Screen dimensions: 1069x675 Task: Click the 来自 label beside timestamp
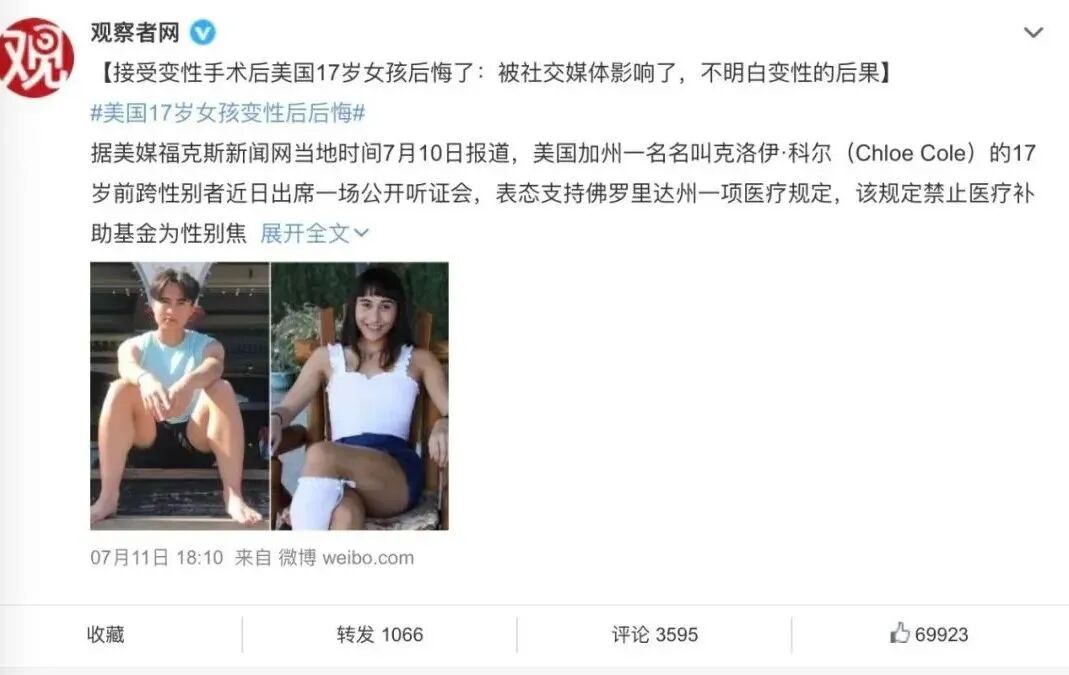click(x=253, y=558)
